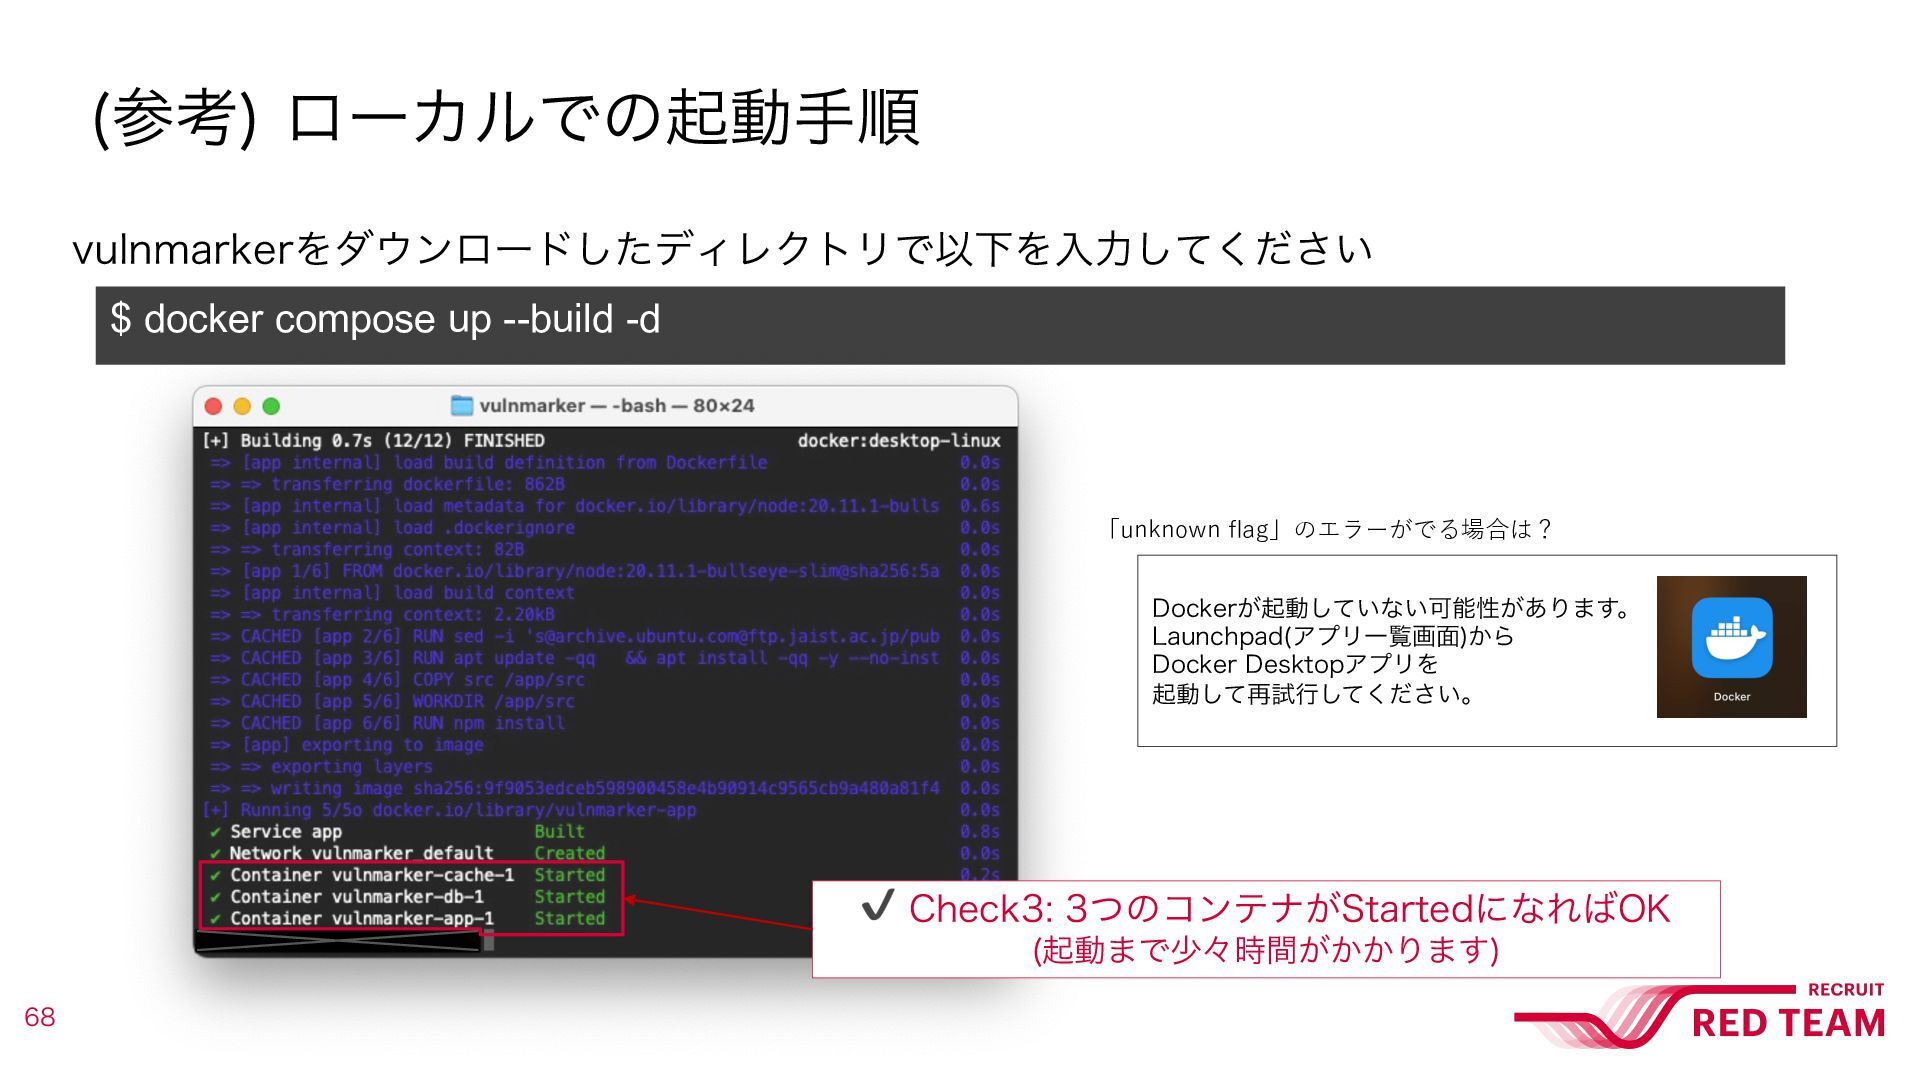Click the yellow minimize dot of terminal
1920x1080 pixels.
point(242,406)
